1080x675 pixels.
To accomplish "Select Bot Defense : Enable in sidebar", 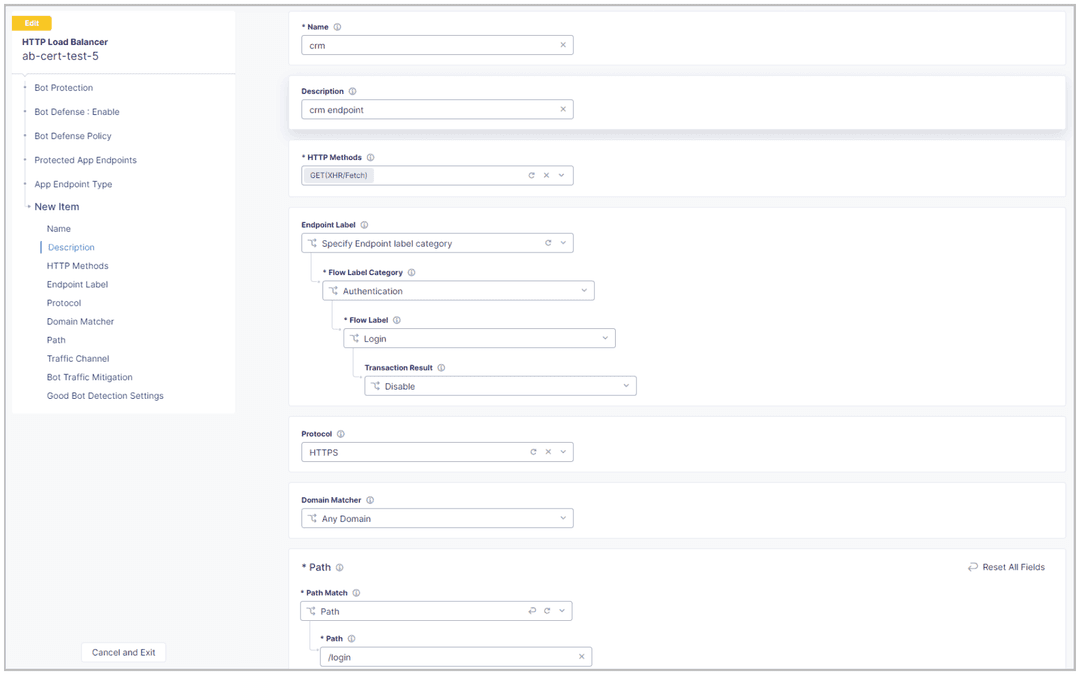I will tap(76, 112).
